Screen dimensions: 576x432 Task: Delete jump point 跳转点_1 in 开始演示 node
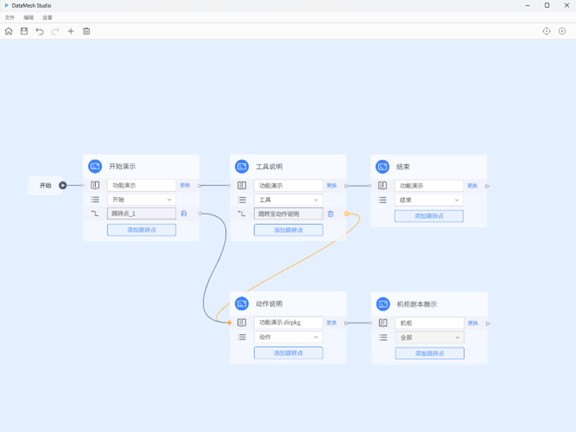tap(184, 213)
